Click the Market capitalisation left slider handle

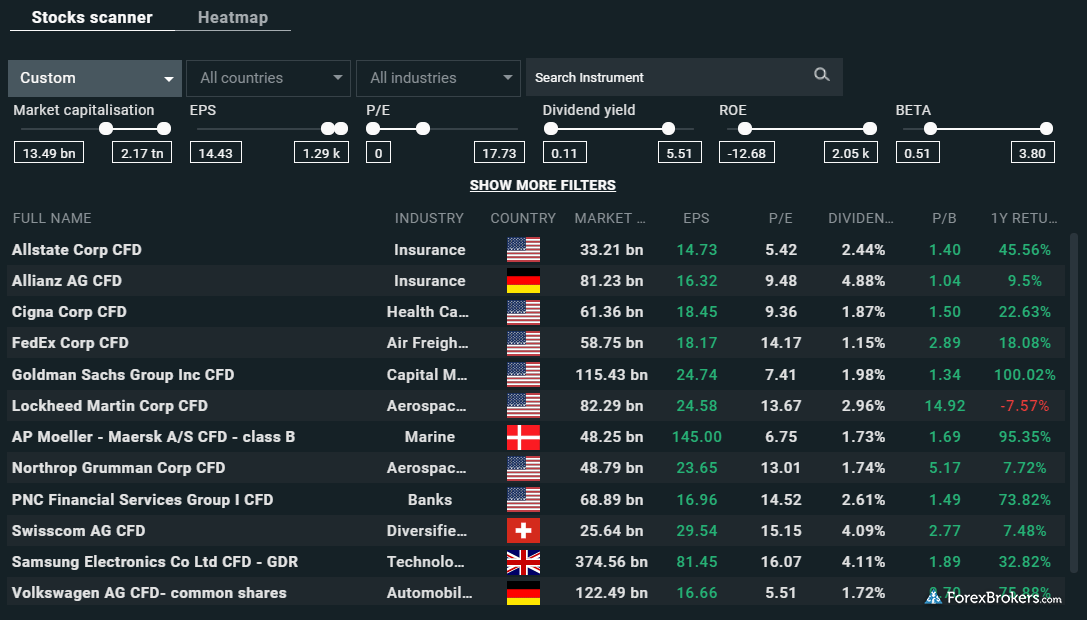tap(106, 128)
